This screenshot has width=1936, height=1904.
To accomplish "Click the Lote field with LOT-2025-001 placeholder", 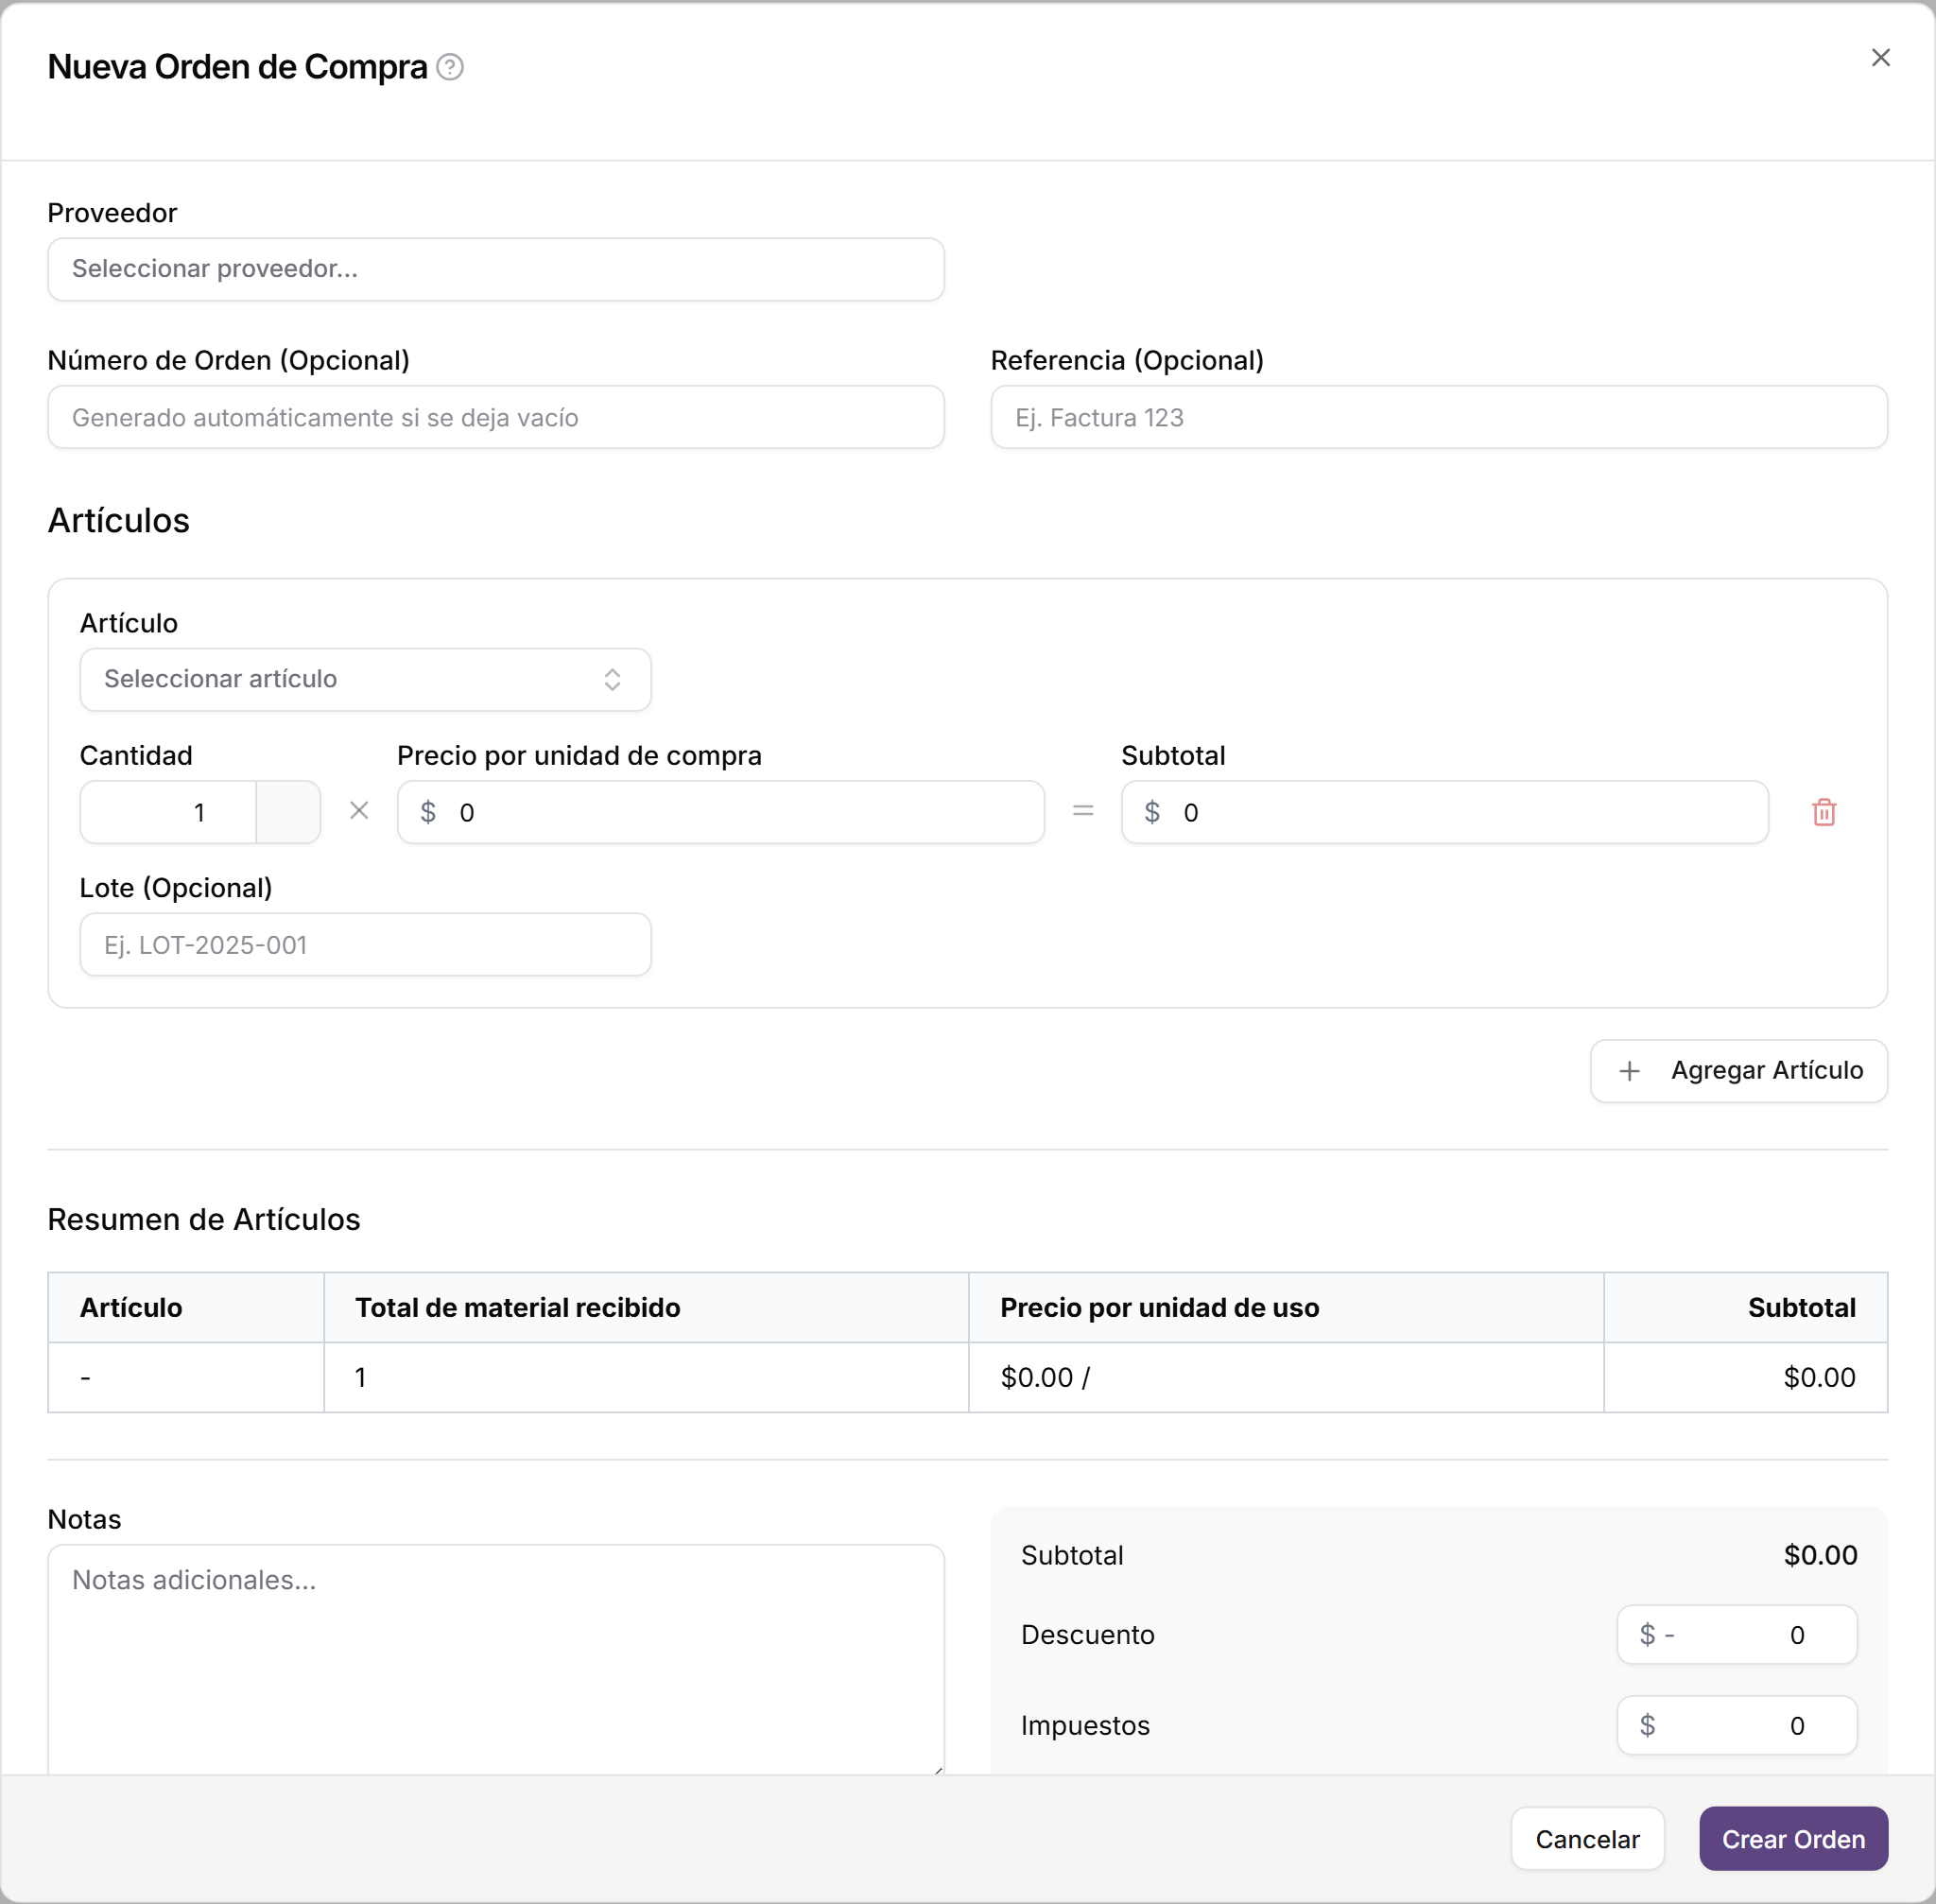I will click(x=365, y=944).
